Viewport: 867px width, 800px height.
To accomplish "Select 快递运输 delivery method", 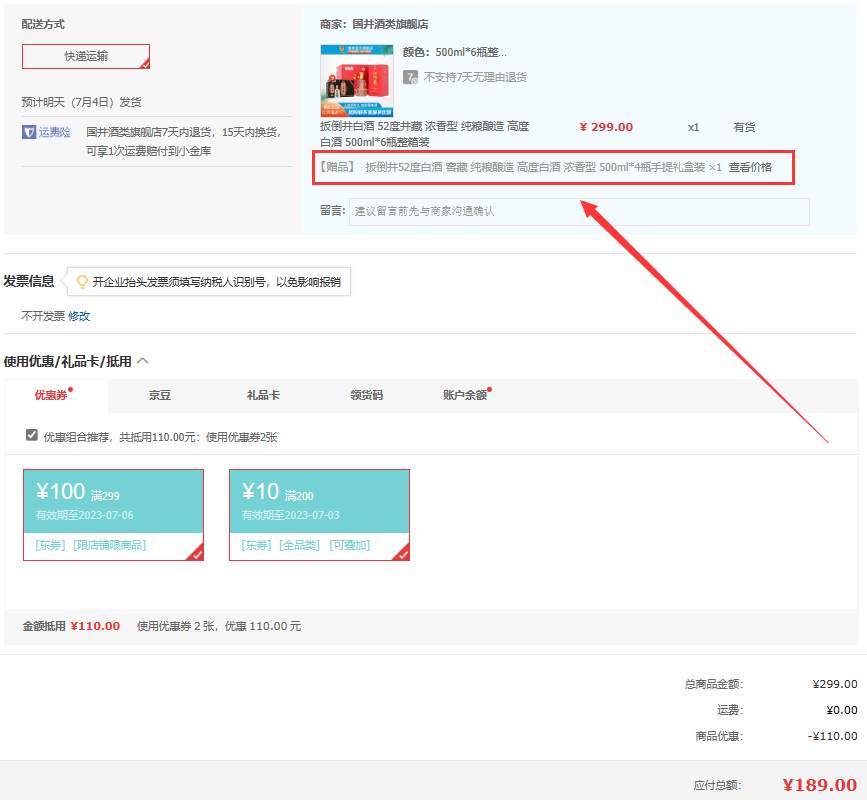I will pyautogui.click(x=86, y=56).
